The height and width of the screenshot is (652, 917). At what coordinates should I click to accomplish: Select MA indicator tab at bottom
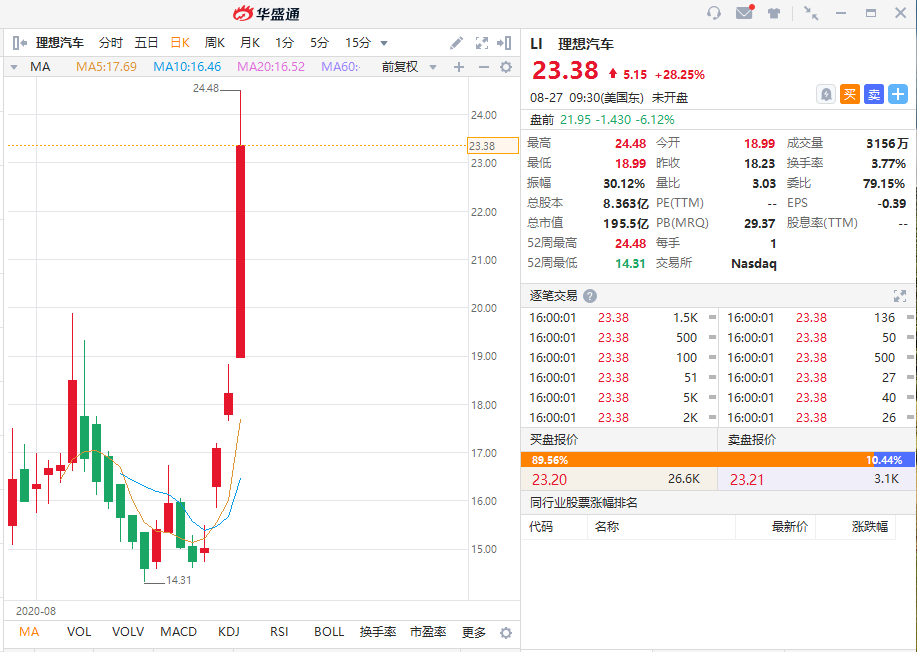tap(29, 632)
